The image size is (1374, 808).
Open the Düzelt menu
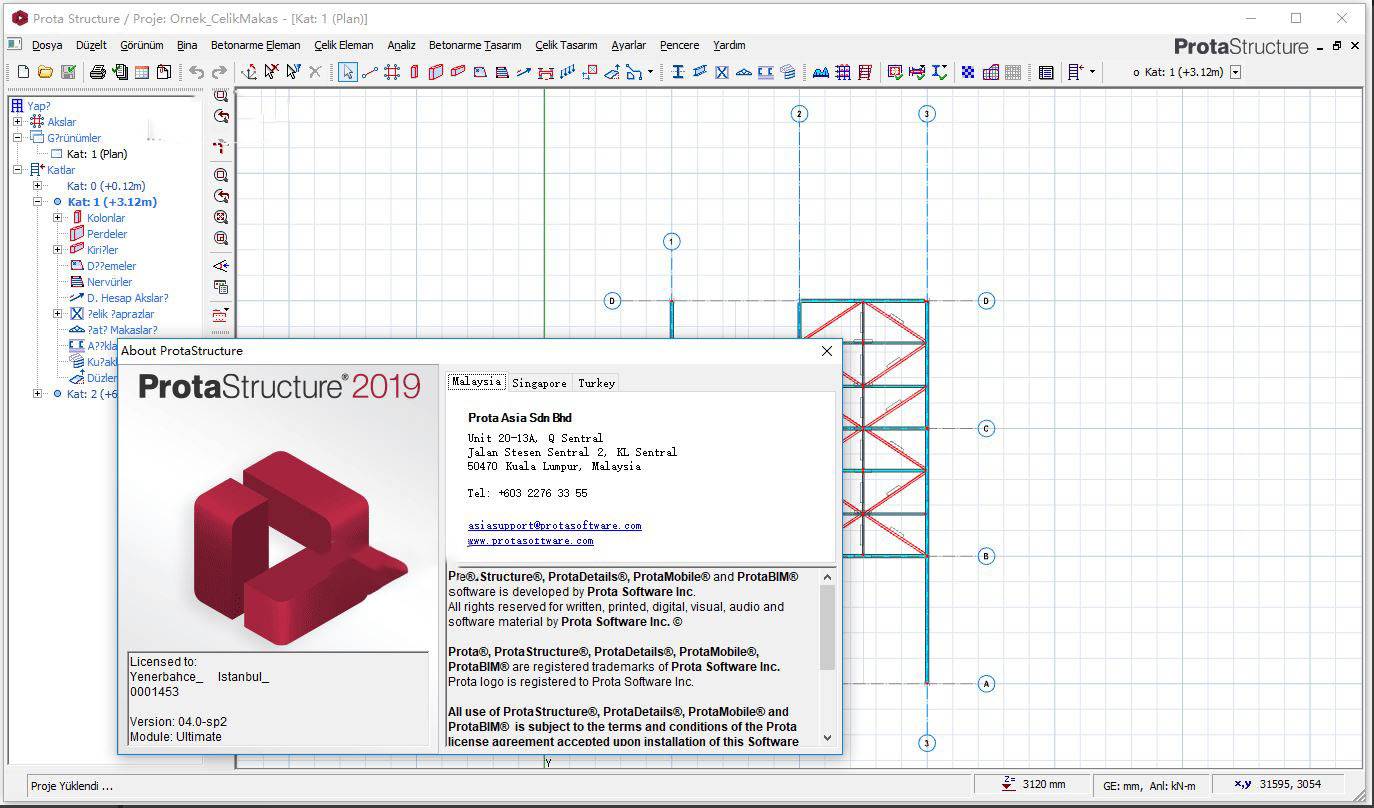point(91,45)
